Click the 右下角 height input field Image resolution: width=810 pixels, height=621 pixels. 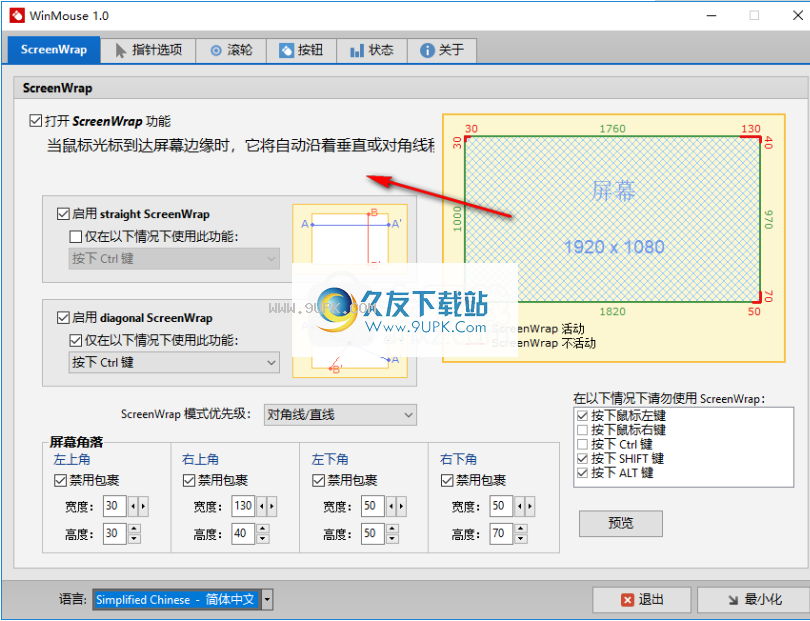(501, 534)
